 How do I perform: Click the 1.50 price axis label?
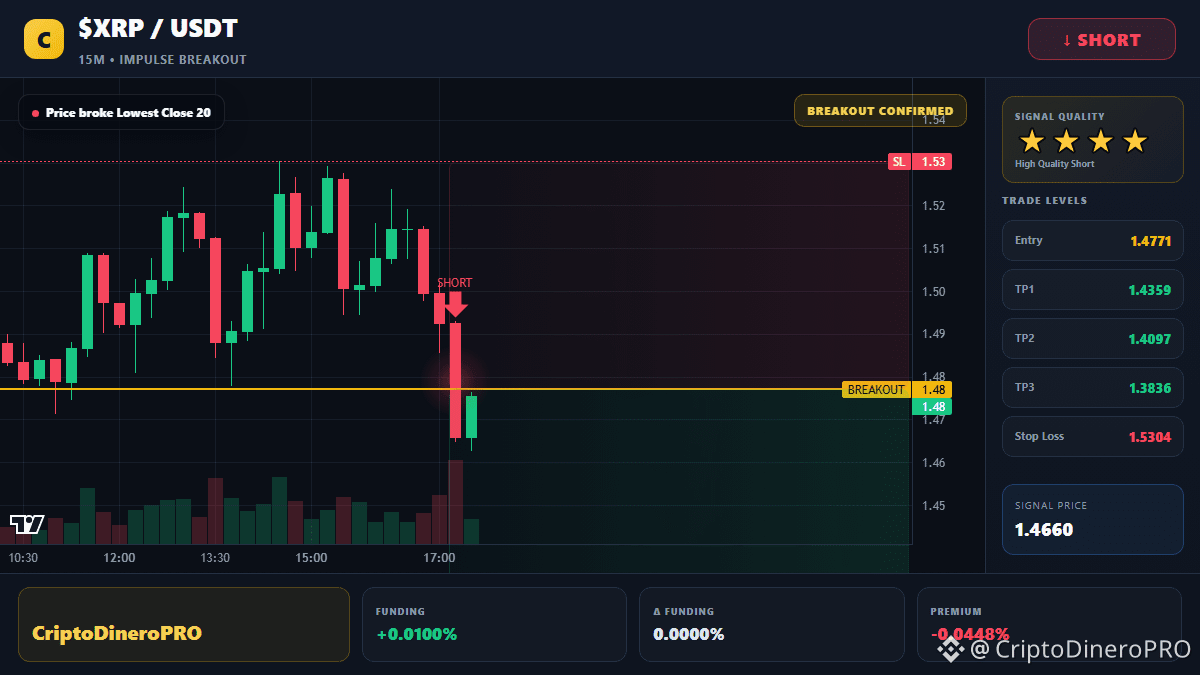933,292
